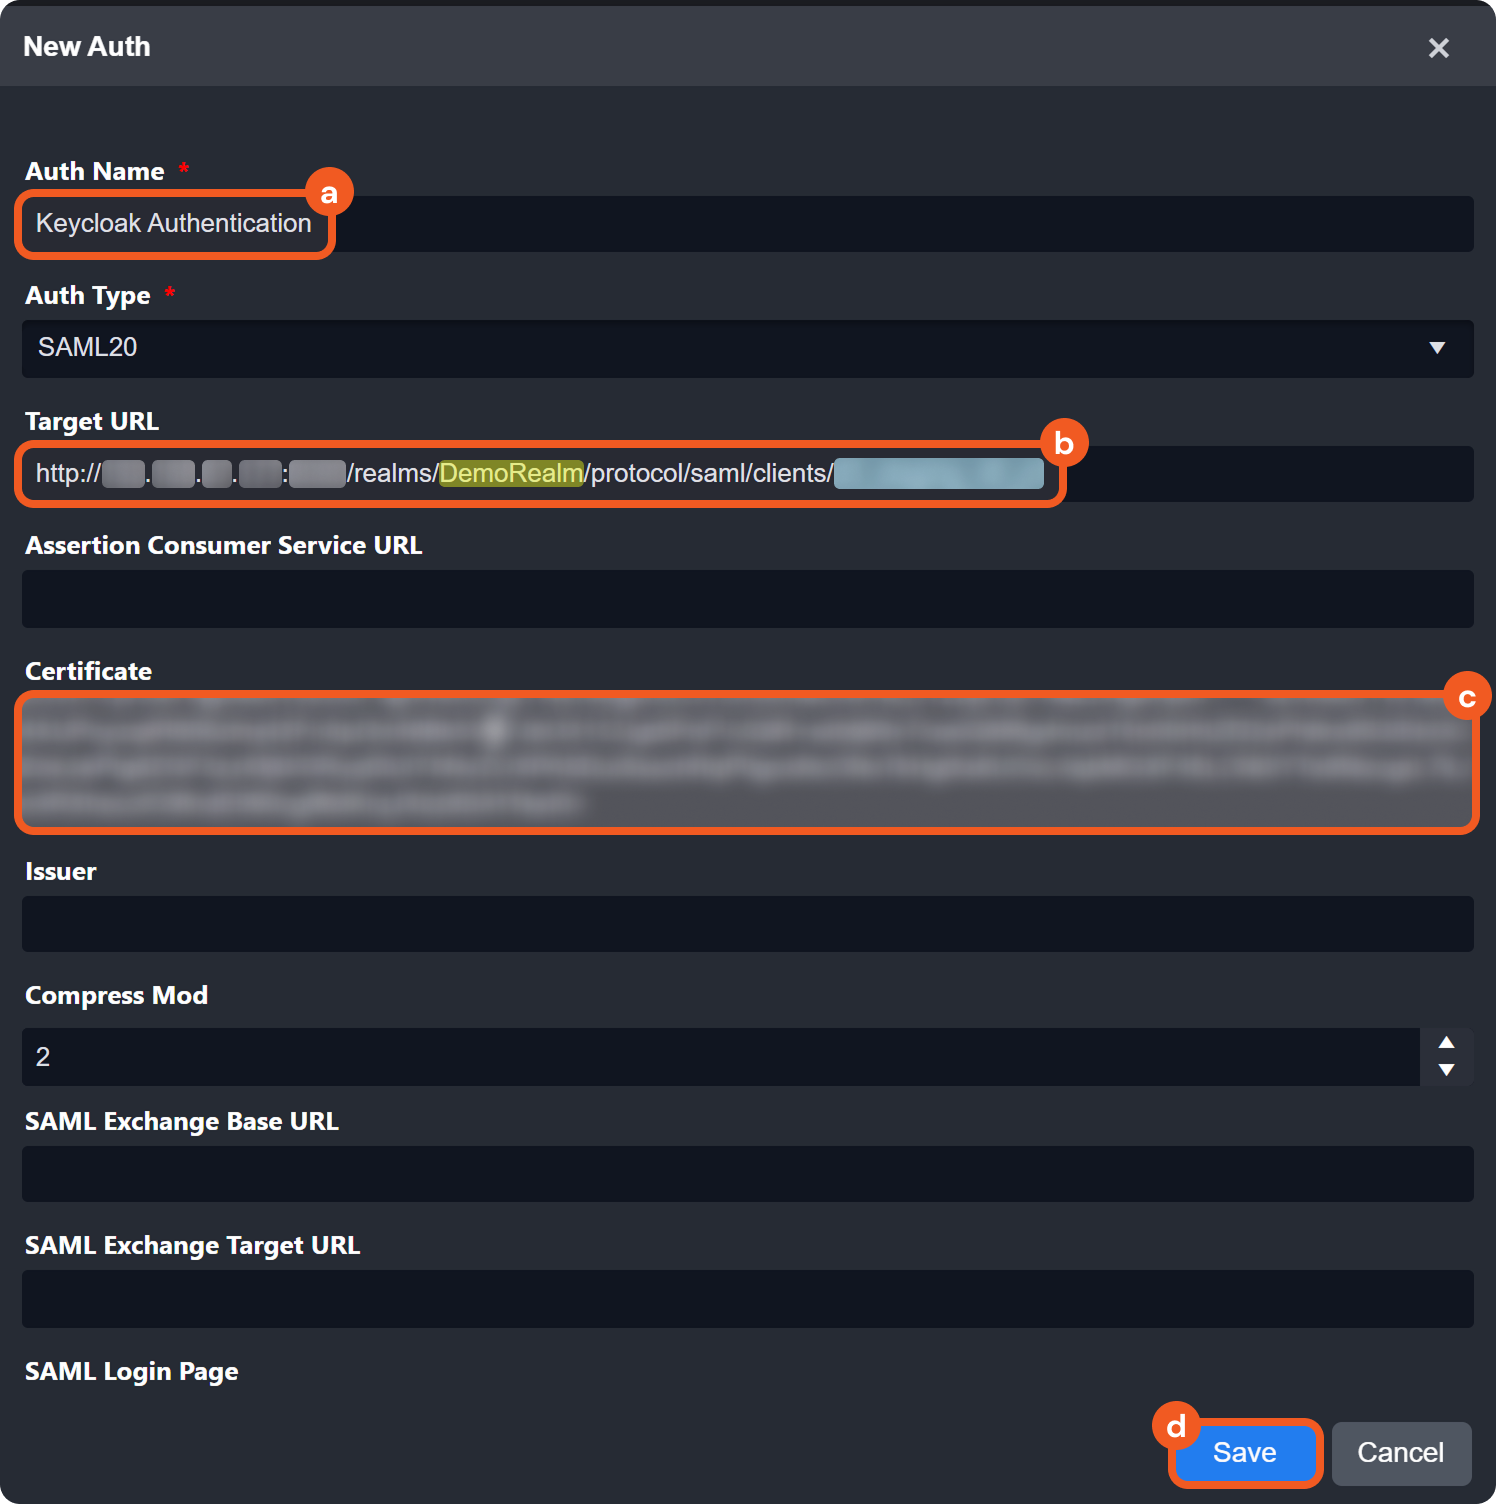Focus the SAML Exchange Base URL field
This screenshot has height=1504, width=1496.
pos(747,1174)
